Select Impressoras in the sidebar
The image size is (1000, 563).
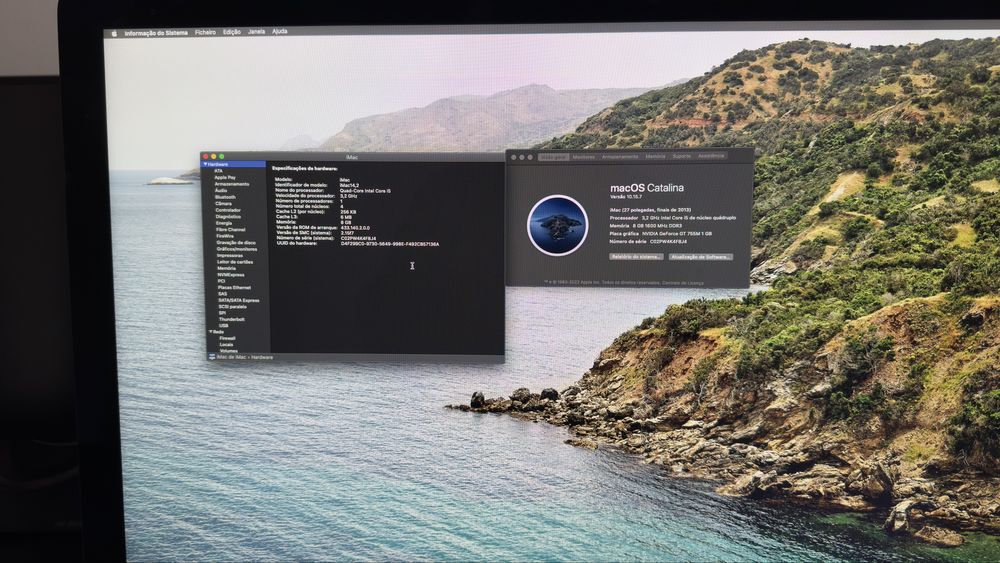(230, 255)
